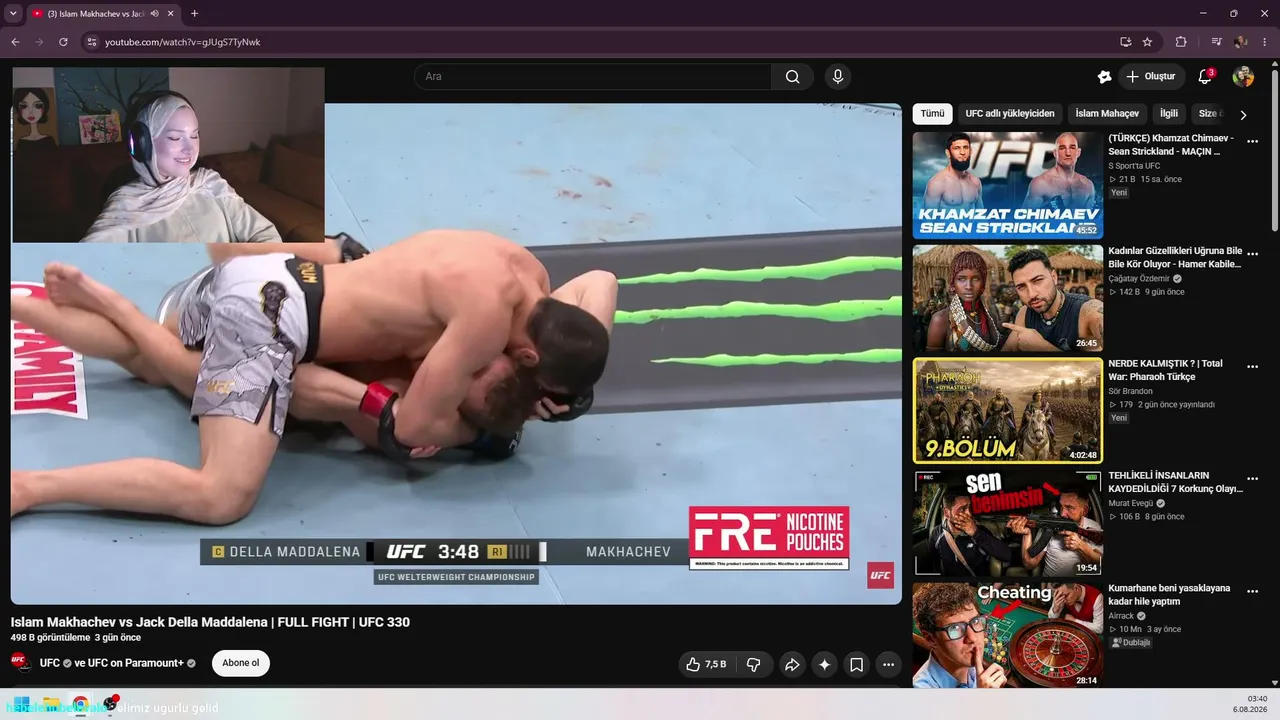Select the İslam Mahaçev chip
Screen dimensions: 1280x720
point(1107,114)
